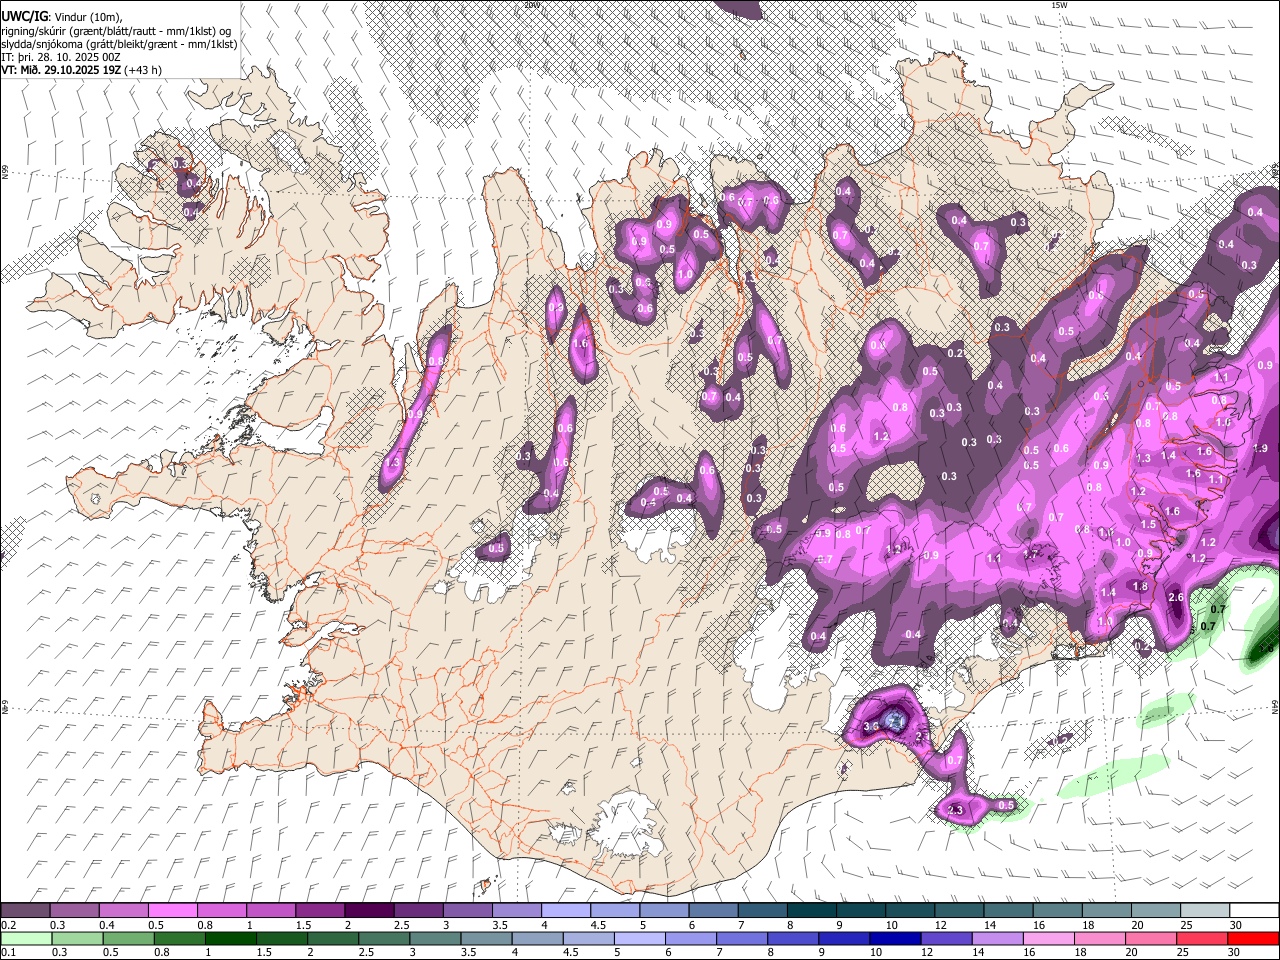
Task: Pick the red swatch ending the lower legend
Action: (x=1253, y=938)
